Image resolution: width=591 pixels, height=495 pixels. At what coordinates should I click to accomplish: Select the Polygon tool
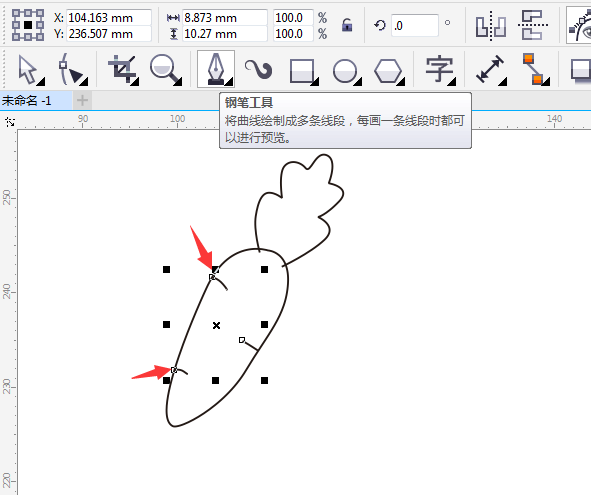(389, 71)
